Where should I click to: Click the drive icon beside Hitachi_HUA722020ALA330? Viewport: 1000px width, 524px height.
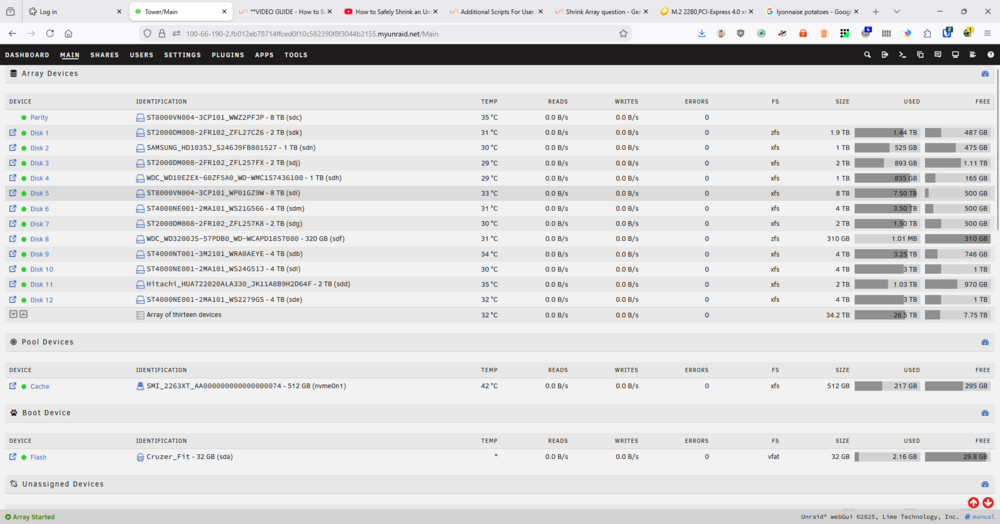[140, 284]
